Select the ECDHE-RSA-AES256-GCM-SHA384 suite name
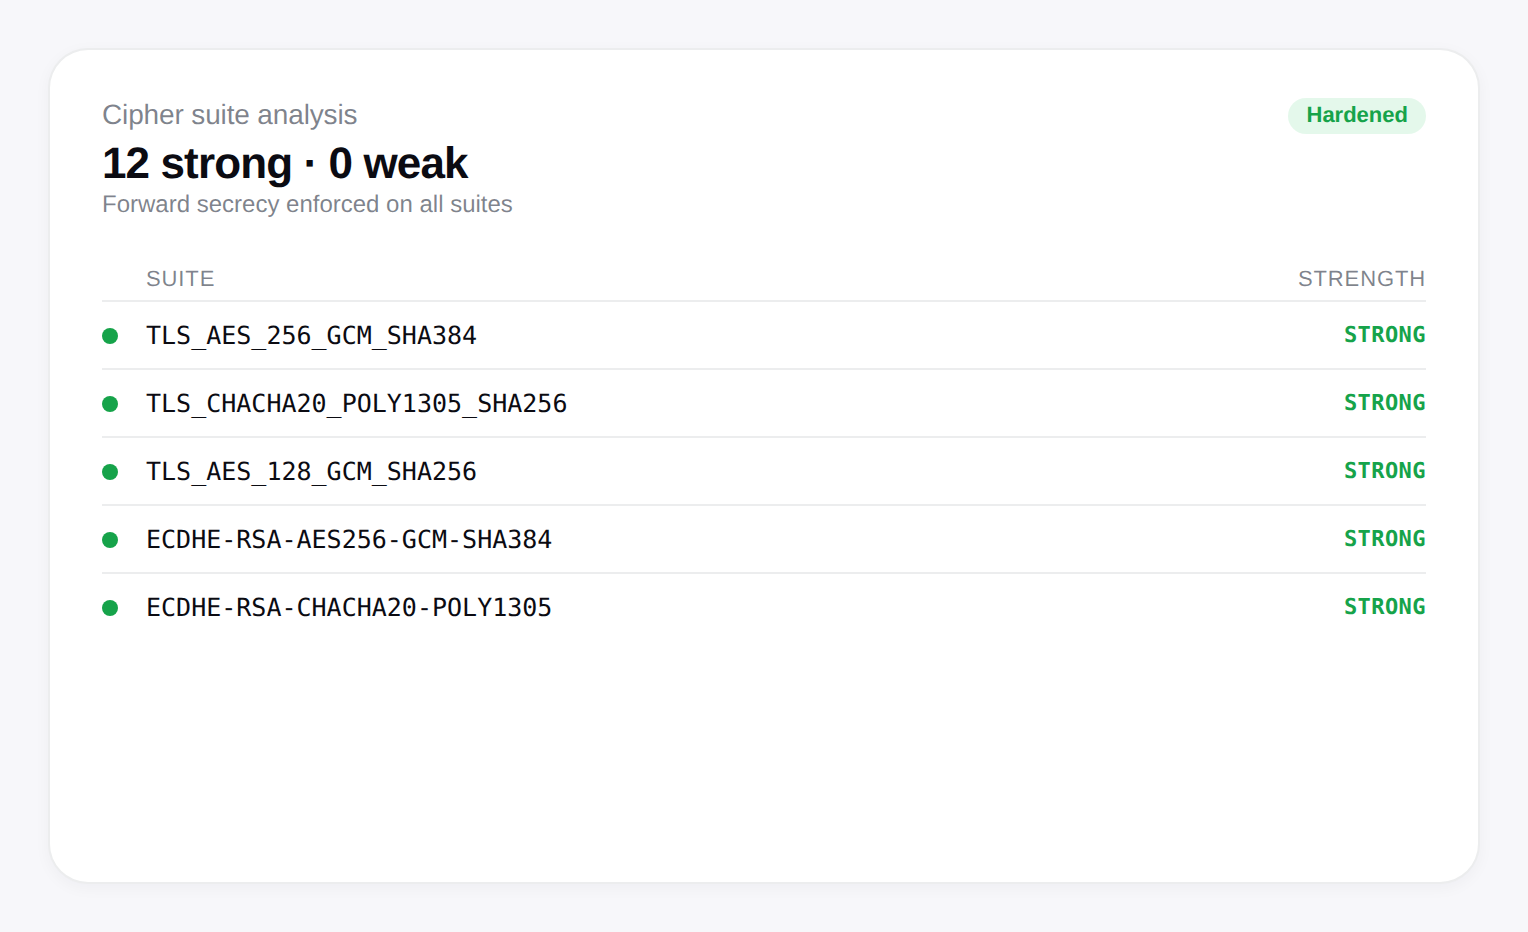Viewport: 1528px width, 932px height. (x=349, y=540)
